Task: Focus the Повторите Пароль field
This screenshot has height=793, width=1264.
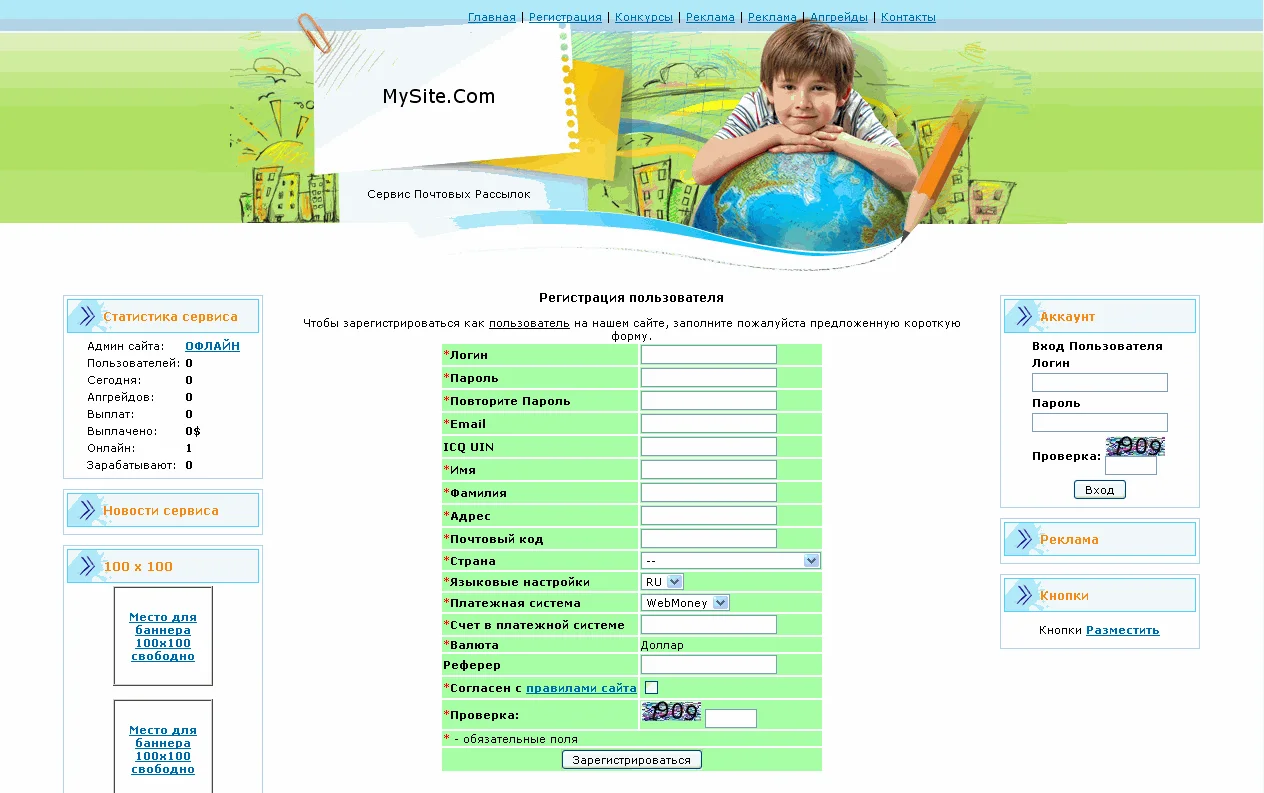Action: [x=709, y=400]
